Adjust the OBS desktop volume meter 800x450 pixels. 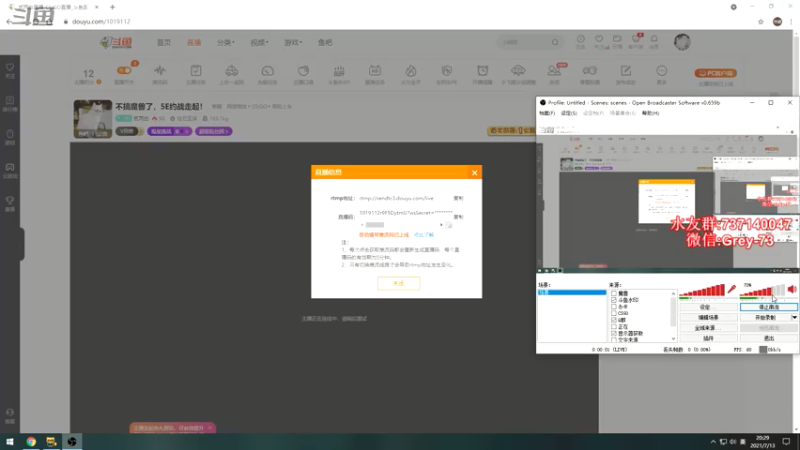[762, 290]
